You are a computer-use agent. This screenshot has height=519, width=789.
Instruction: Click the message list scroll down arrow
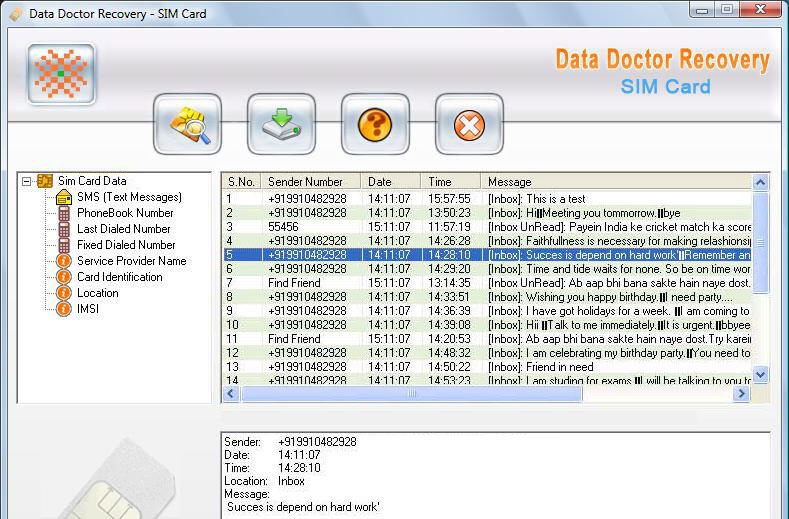point(760,375)
